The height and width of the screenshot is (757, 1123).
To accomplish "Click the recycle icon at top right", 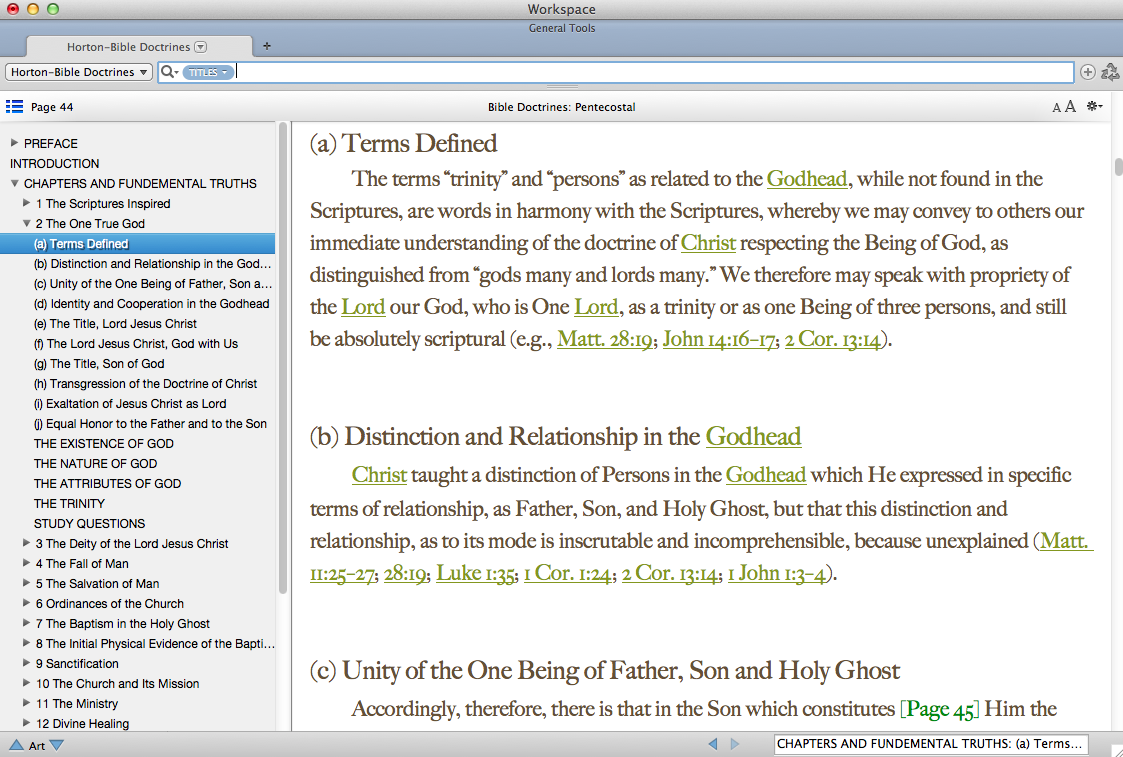I will click(1109, 72).
